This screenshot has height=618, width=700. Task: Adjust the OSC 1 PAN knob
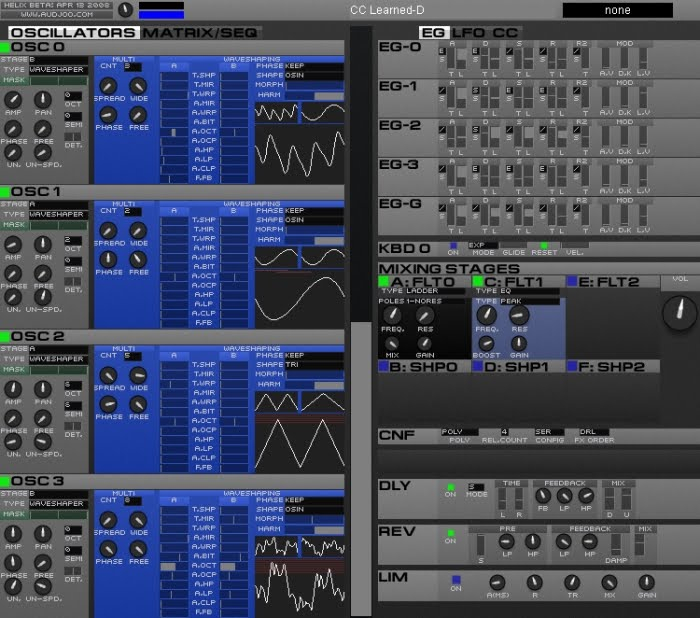(43, 243)
